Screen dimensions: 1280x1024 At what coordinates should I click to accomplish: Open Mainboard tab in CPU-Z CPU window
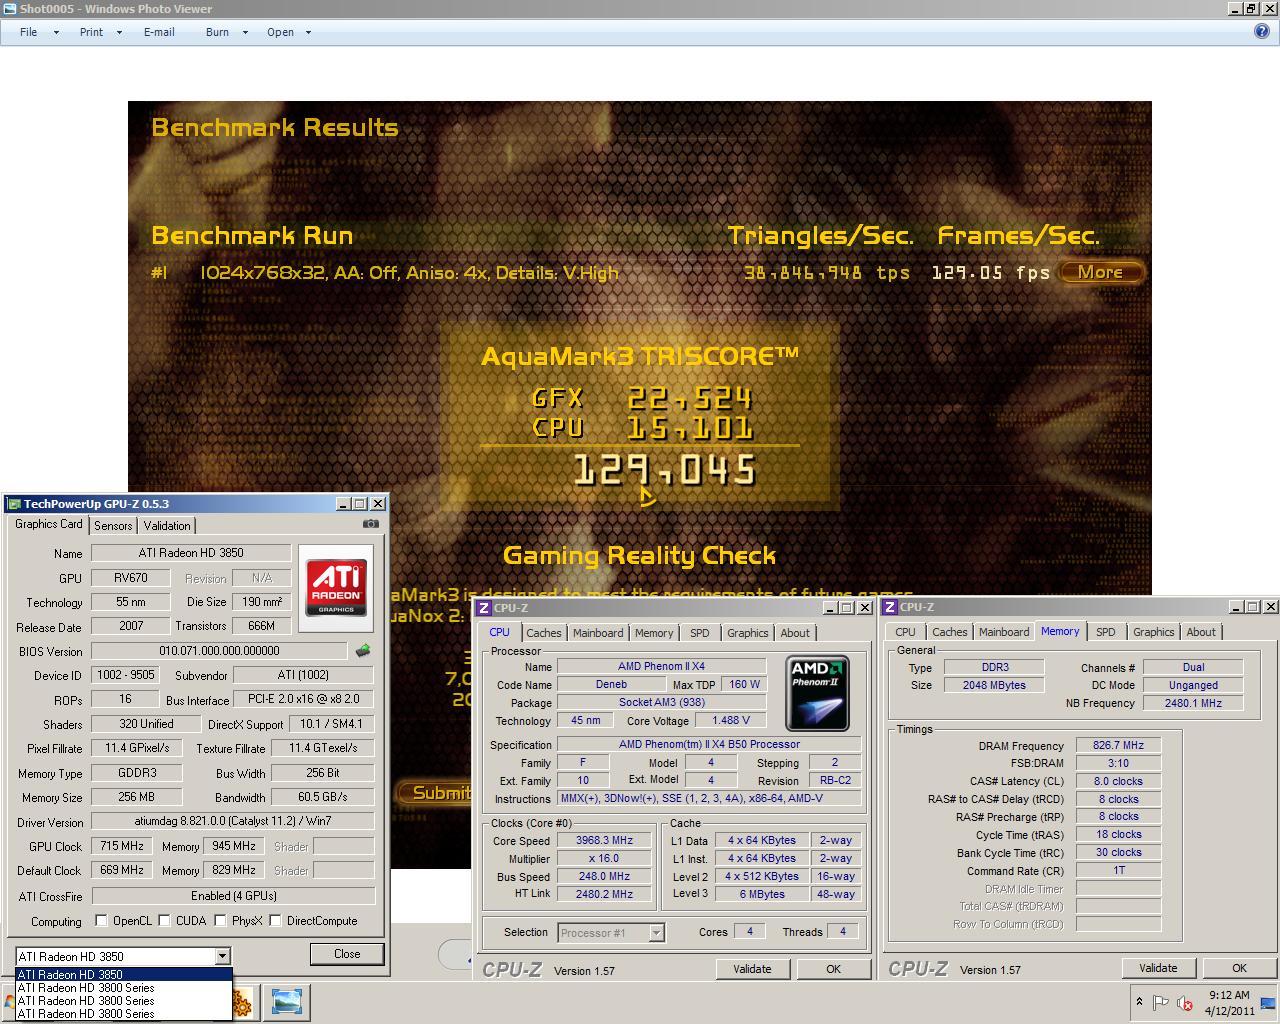pyautogui.click(x=598, y=633)
